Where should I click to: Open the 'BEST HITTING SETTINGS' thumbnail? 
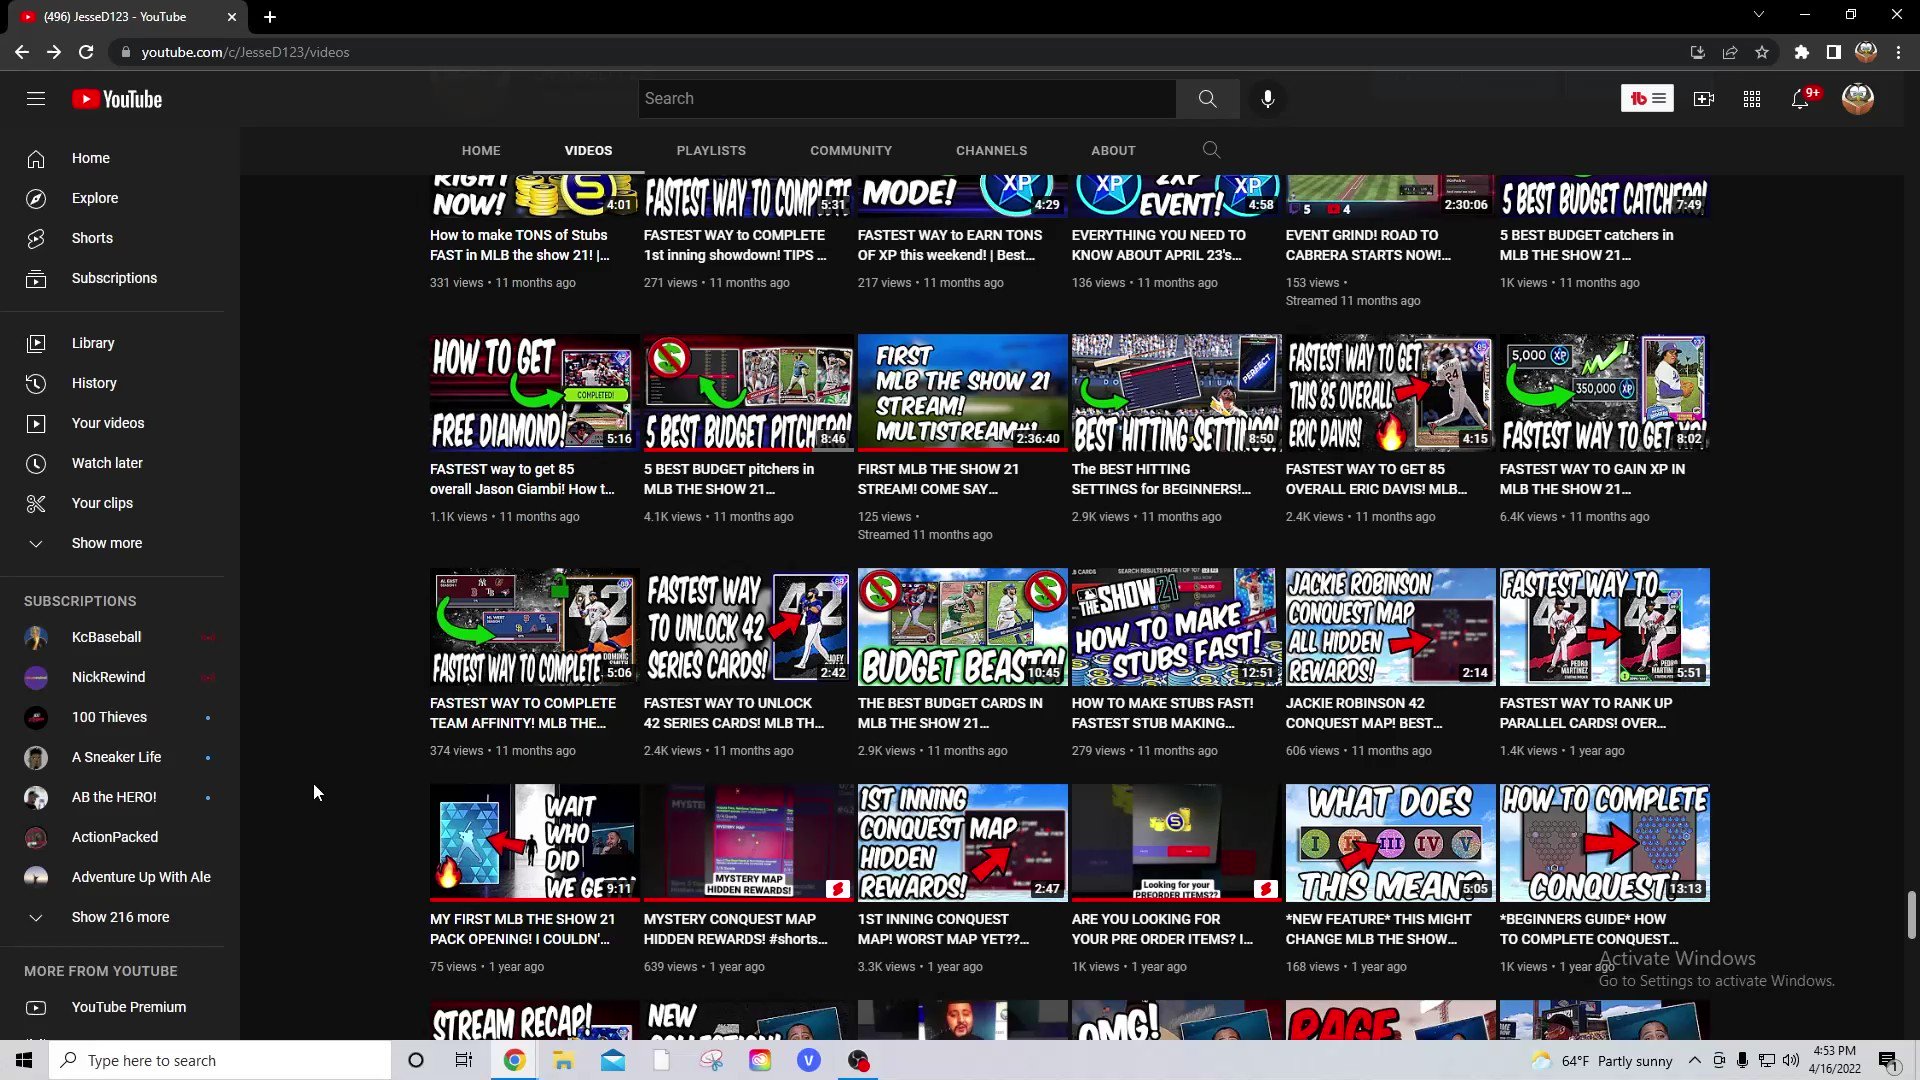click(x=1176, y=393)
